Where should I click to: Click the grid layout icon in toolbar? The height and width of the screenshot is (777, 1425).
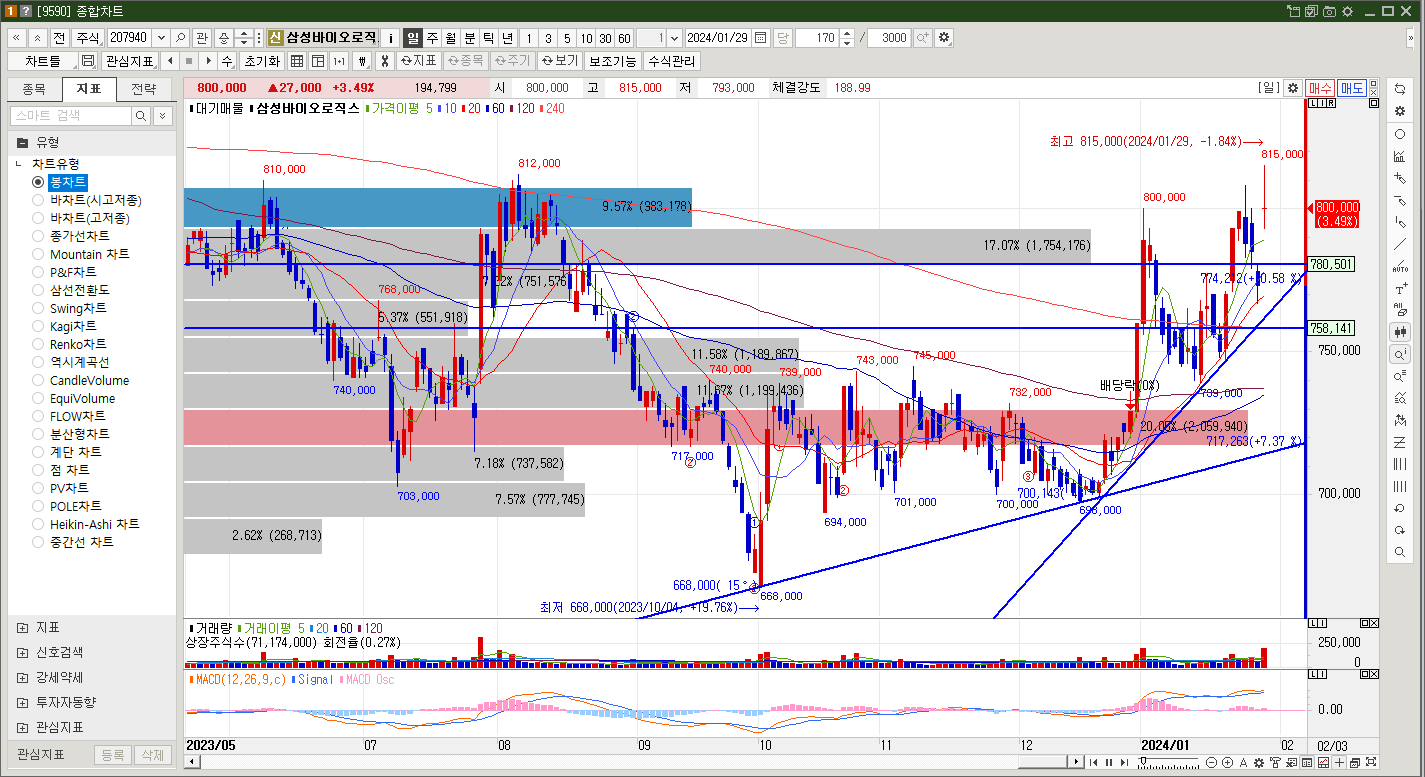coord(299,61)
